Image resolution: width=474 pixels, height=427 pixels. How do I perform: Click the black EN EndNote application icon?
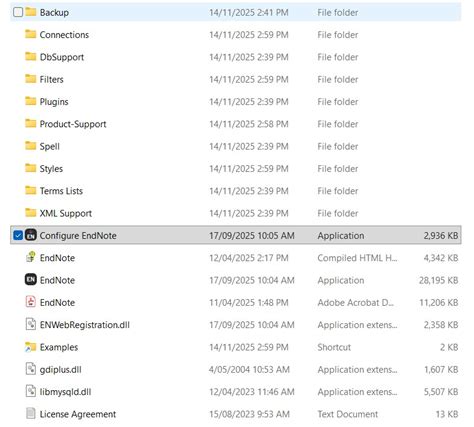click(31, 280)
